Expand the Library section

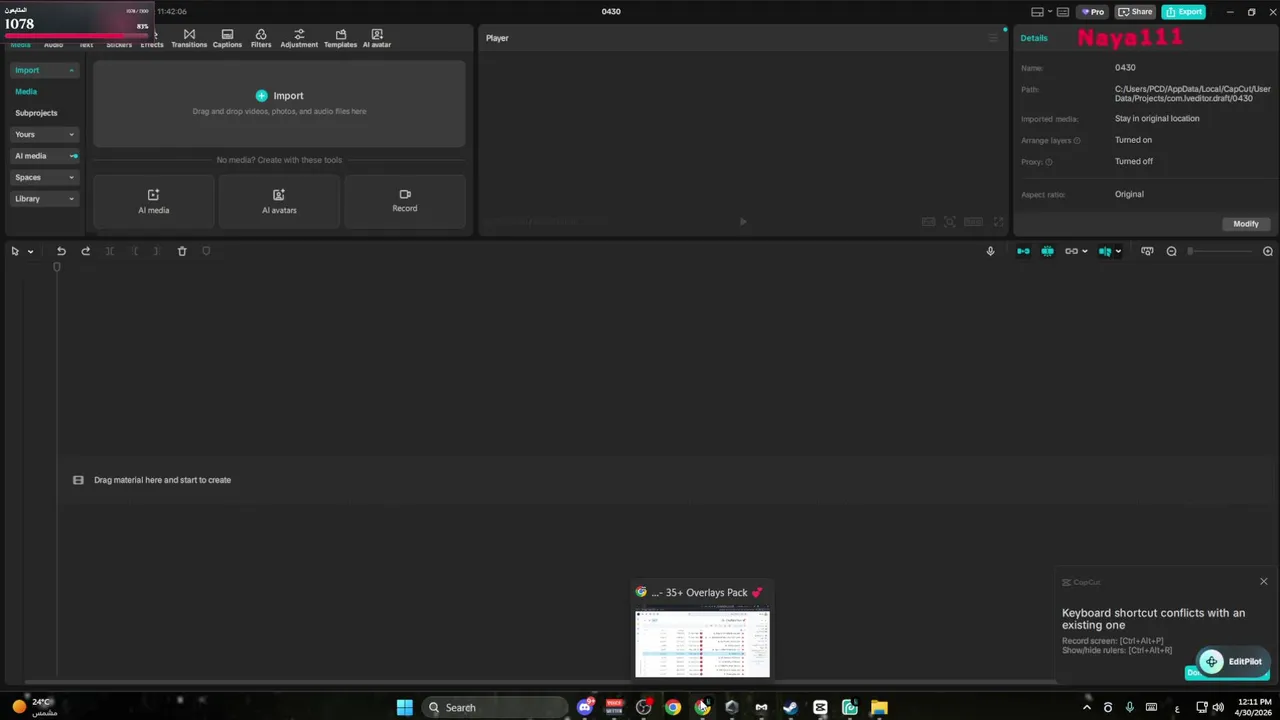pos(45,199)
